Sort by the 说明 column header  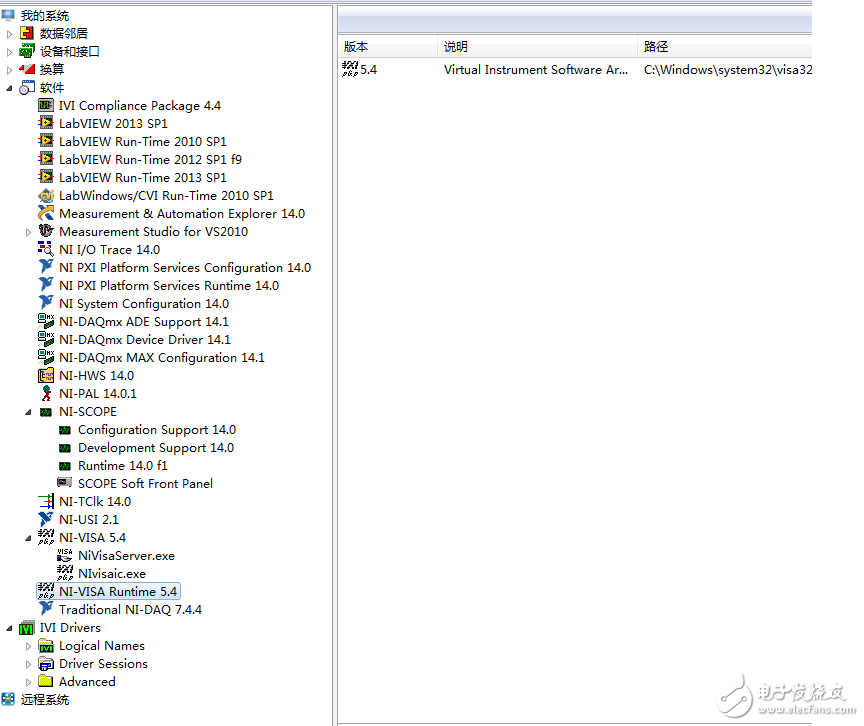click(x=538, y=47)
